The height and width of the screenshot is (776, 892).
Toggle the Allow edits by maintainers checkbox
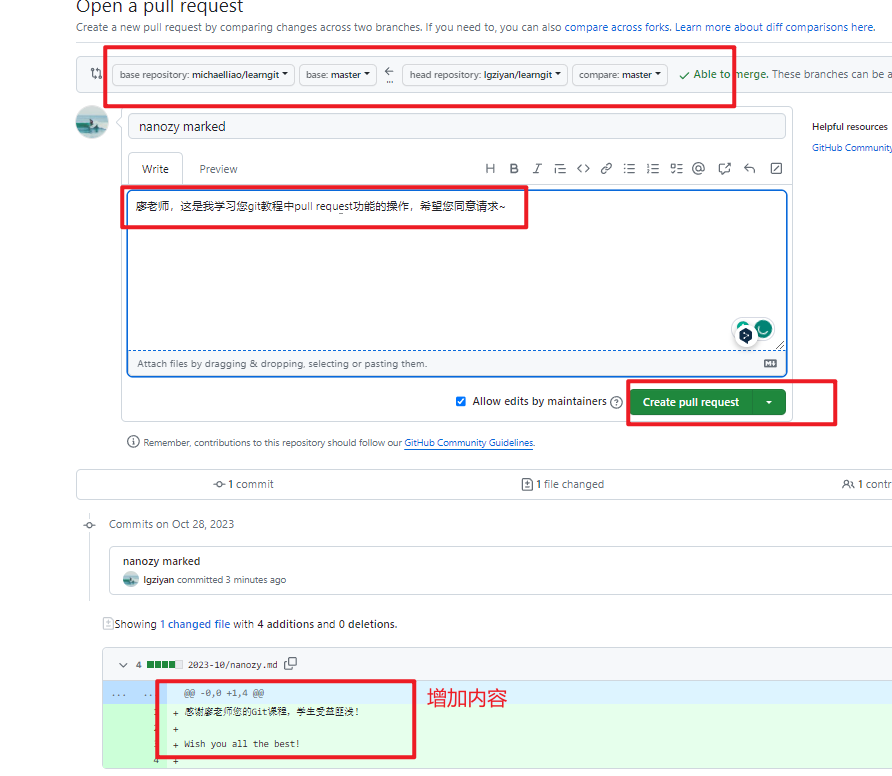461,402
